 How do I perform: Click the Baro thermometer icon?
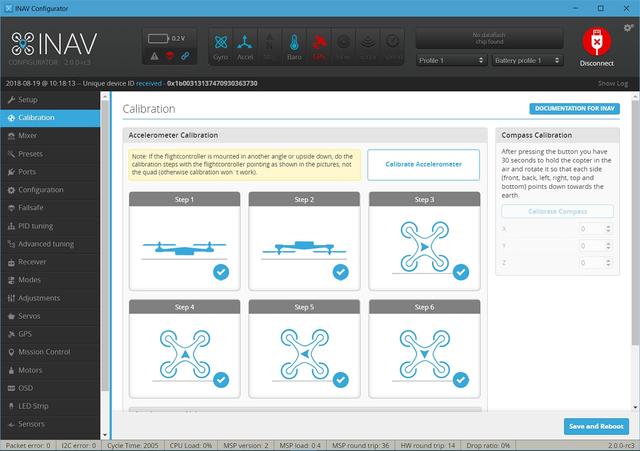294,42
